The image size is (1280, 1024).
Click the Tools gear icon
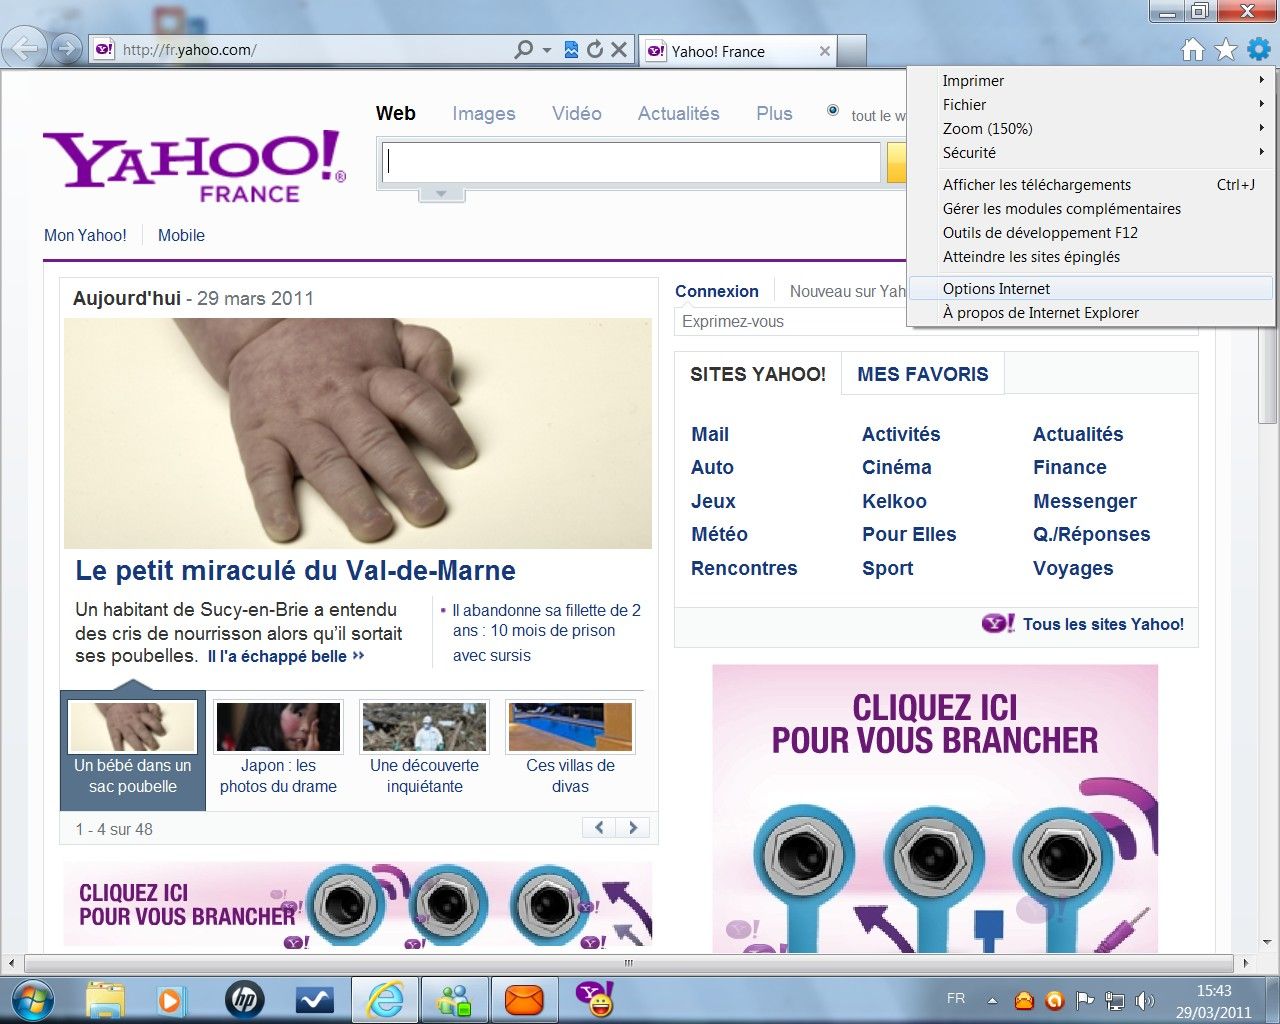(1259, 49)
